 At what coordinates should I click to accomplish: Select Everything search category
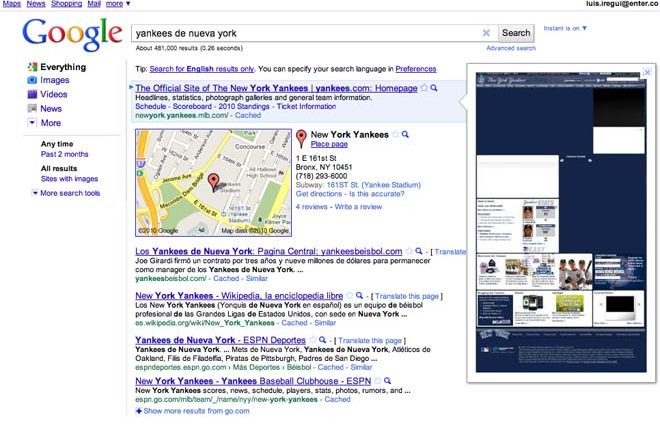click(x=63, y=67)
